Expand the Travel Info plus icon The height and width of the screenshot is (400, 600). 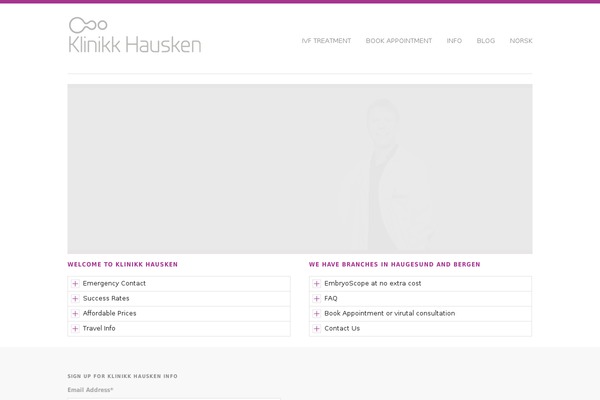click(75, 328)
